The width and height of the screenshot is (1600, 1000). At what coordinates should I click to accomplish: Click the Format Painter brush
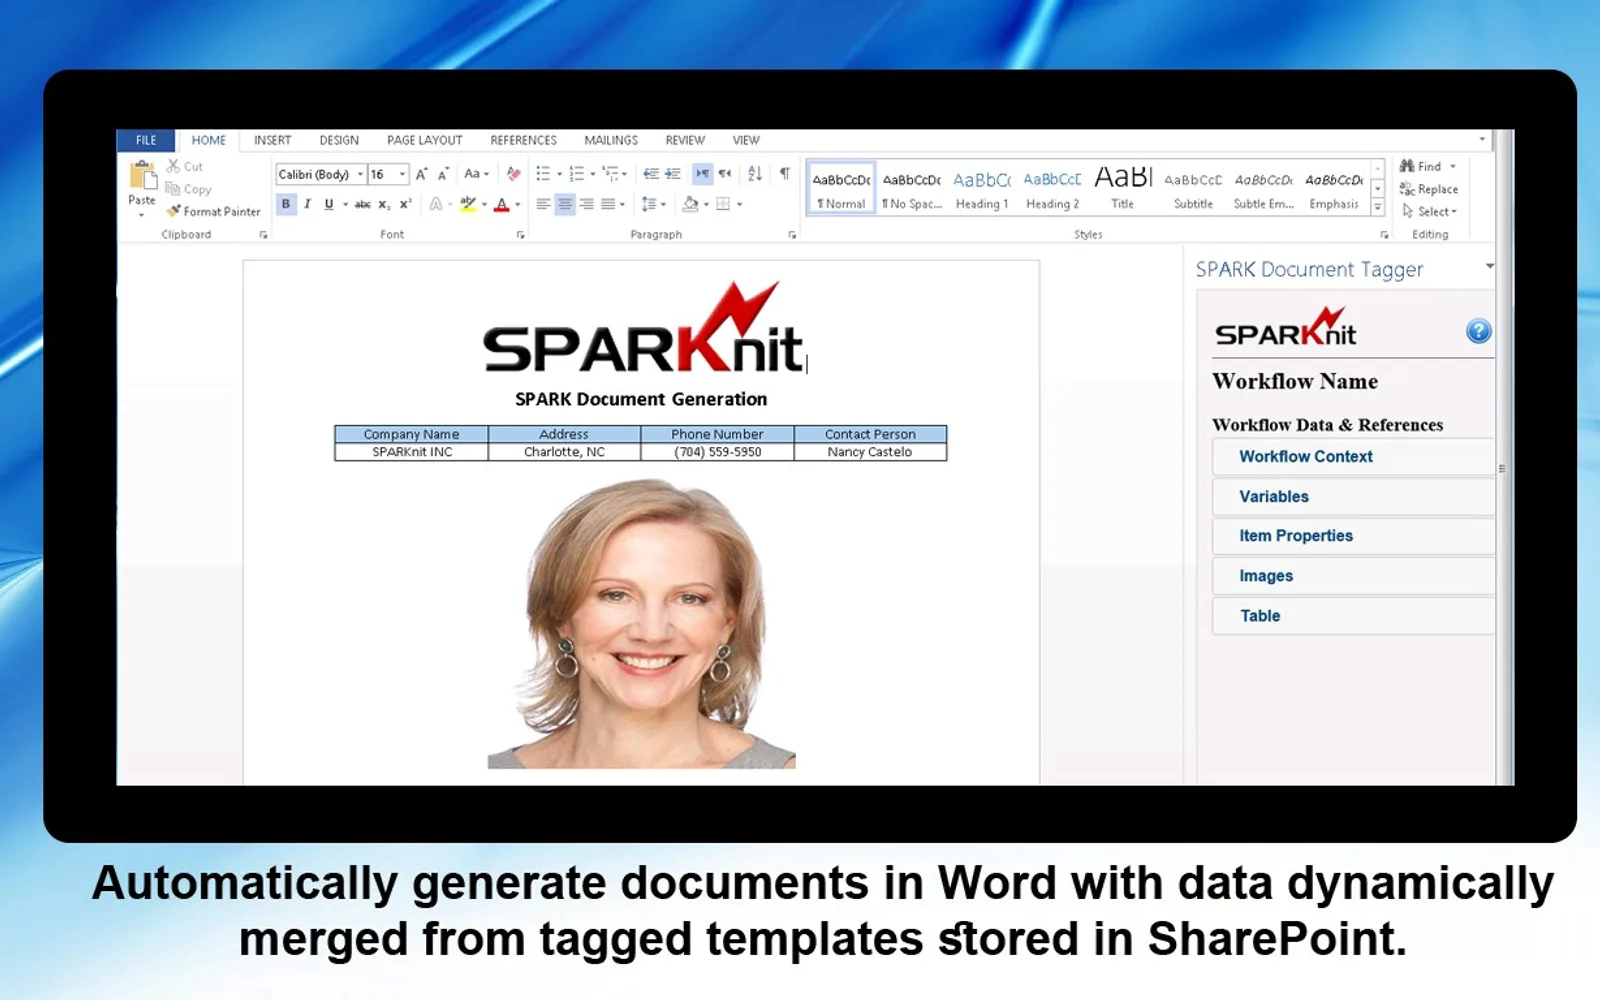tap(174, 211)
